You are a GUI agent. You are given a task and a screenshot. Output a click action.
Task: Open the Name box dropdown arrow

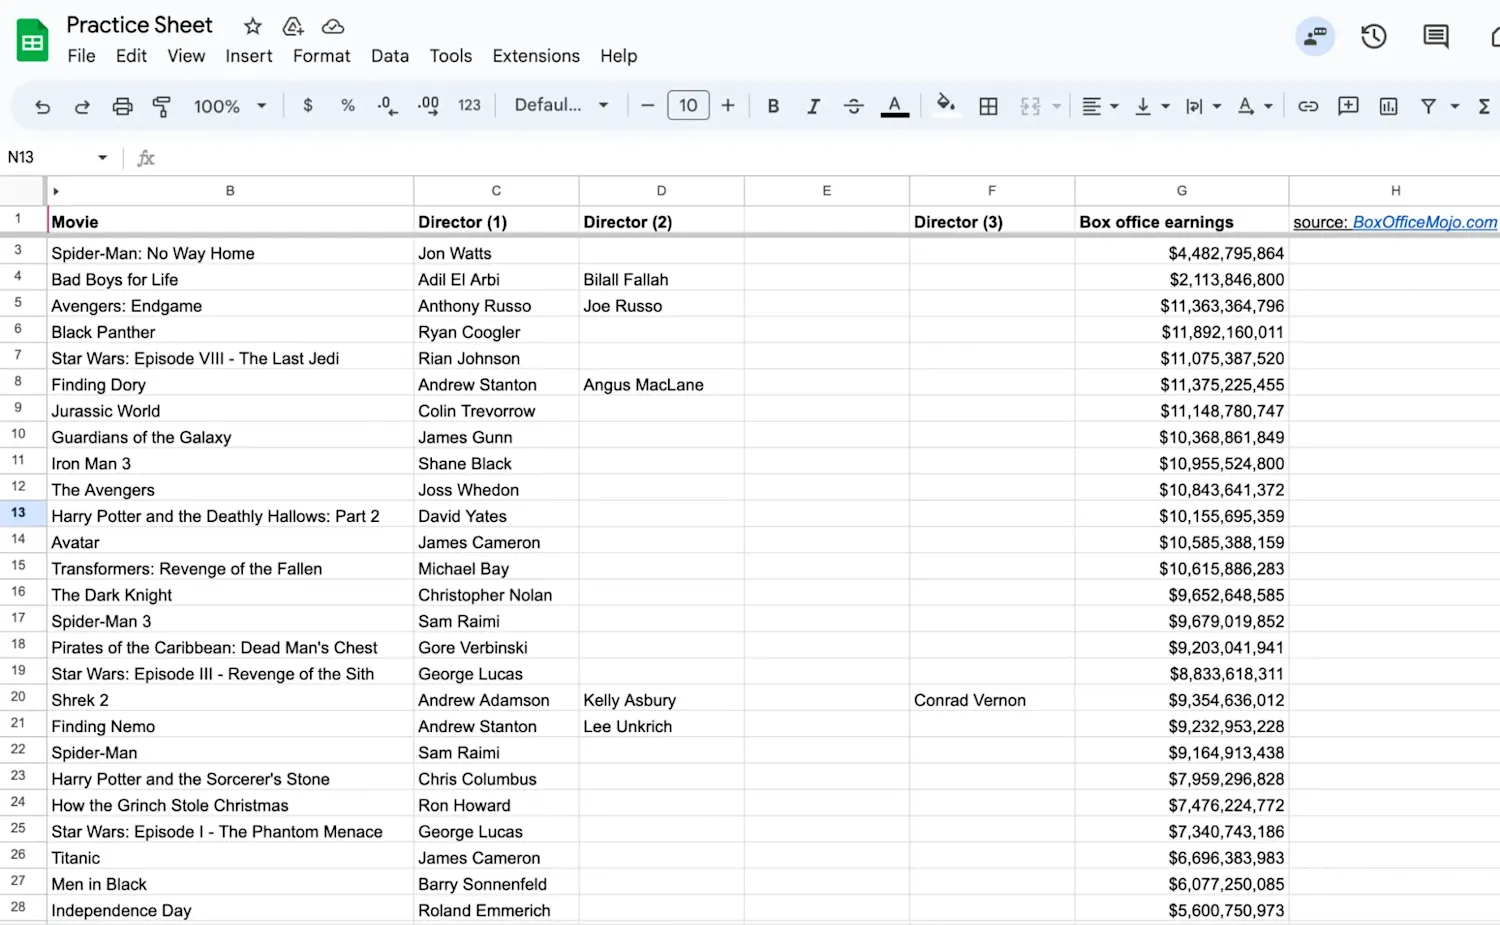(102, 158)
